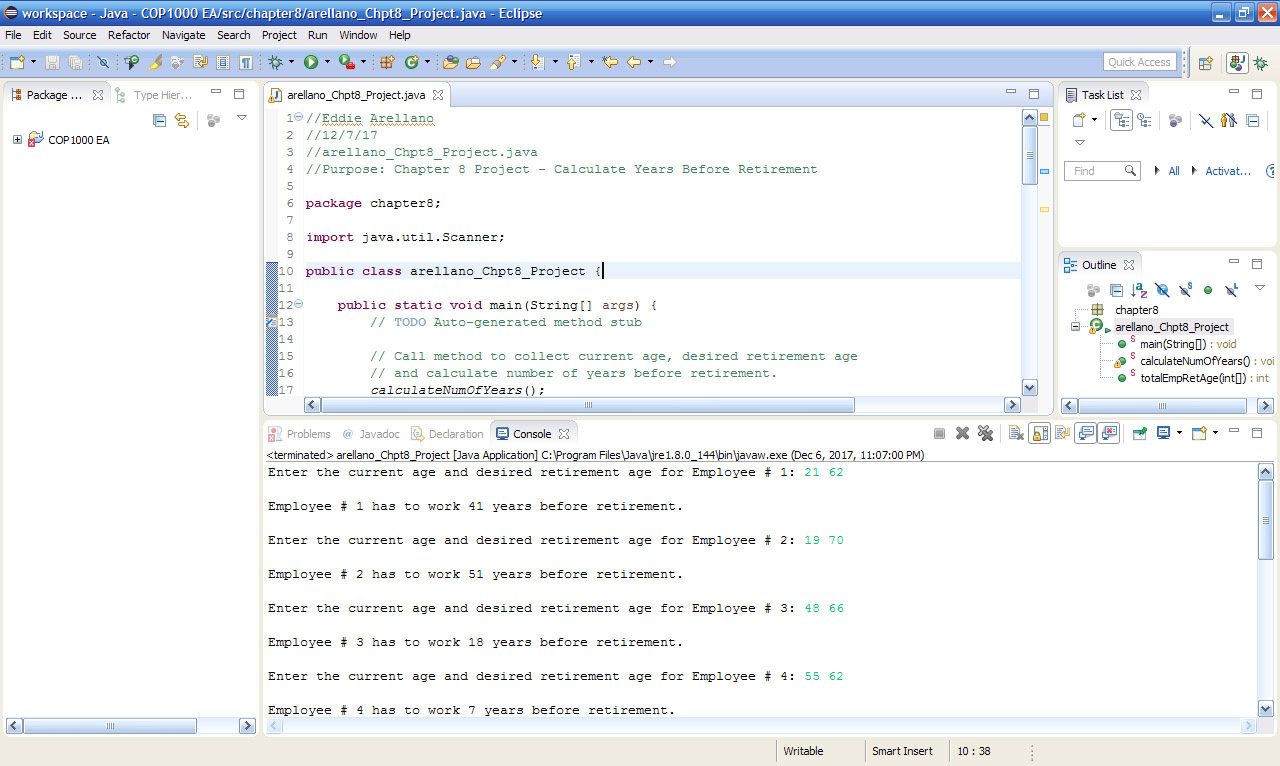The image size is (1280, 766).
Task: Click the console Terminate stop icon
Action: (940, 433)
